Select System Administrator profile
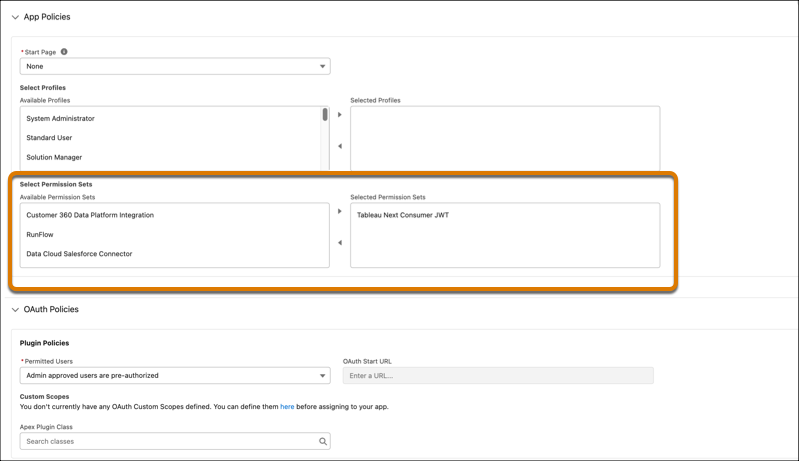This screenshot has height=461, width=799. coord(61,118)
